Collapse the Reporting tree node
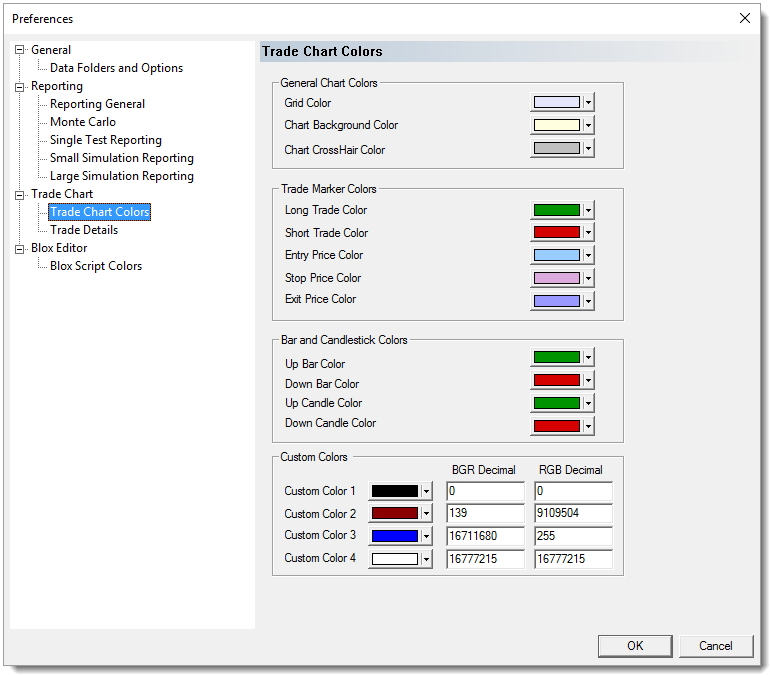The height and width of the screenshot is (675, 770). [x=19, y=86]
